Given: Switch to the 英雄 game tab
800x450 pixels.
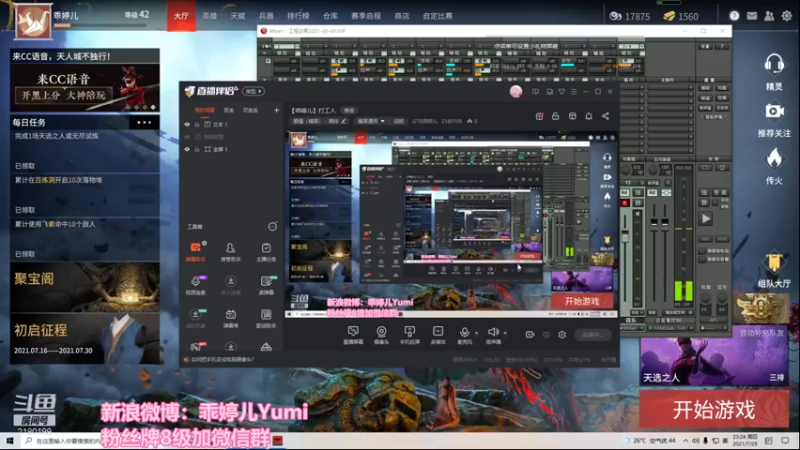Looking at the screenshot, I should pyautogui.click(x=209, y=16).
